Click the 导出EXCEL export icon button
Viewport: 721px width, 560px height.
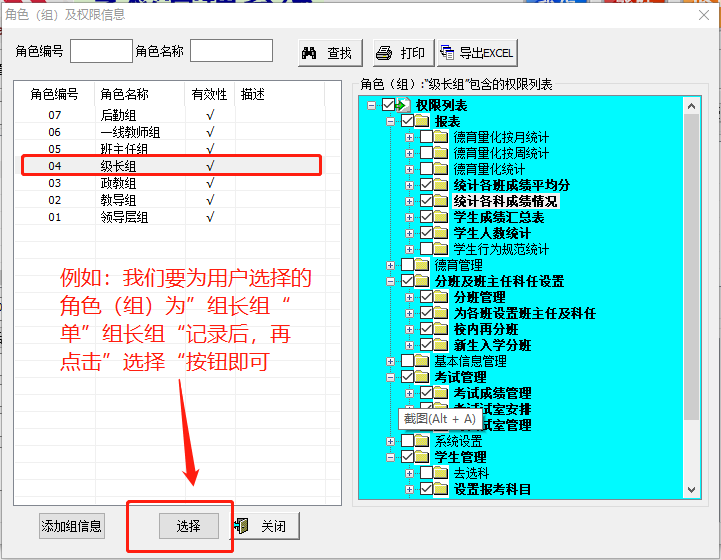[x=476, y=53]
